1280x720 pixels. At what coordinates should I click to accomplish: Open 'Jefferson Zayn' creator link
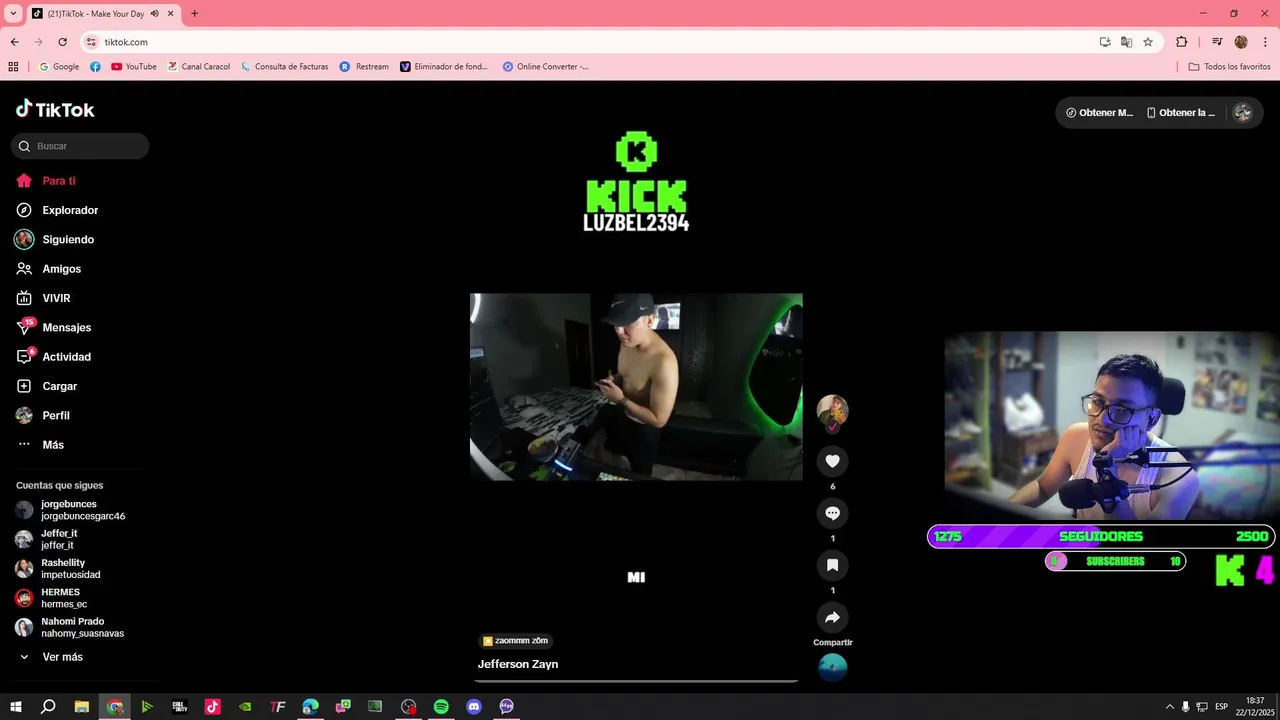point(518,664)
